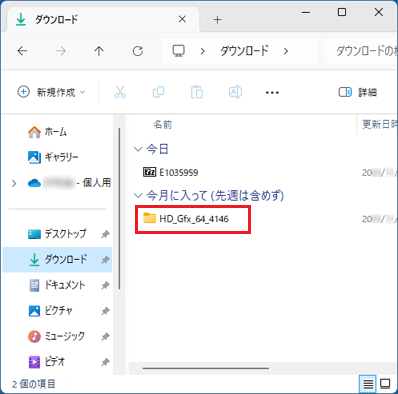Image resolution: width=398 pixels, height=394 pixels.
Task: Maximize the Explorer window
Action: [342, 12]
